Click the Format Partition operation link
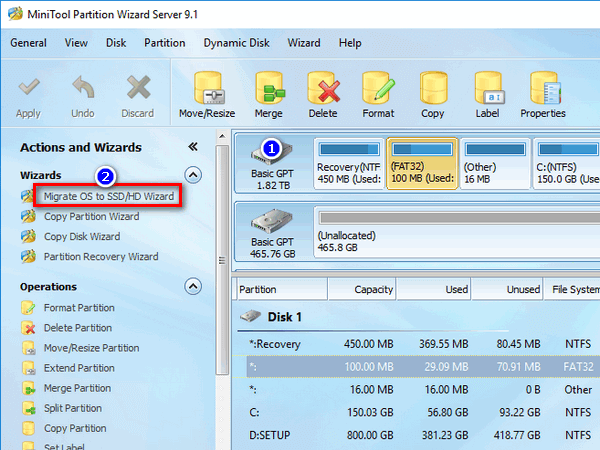Screen dimensions: 600x450 click(79, 308)
